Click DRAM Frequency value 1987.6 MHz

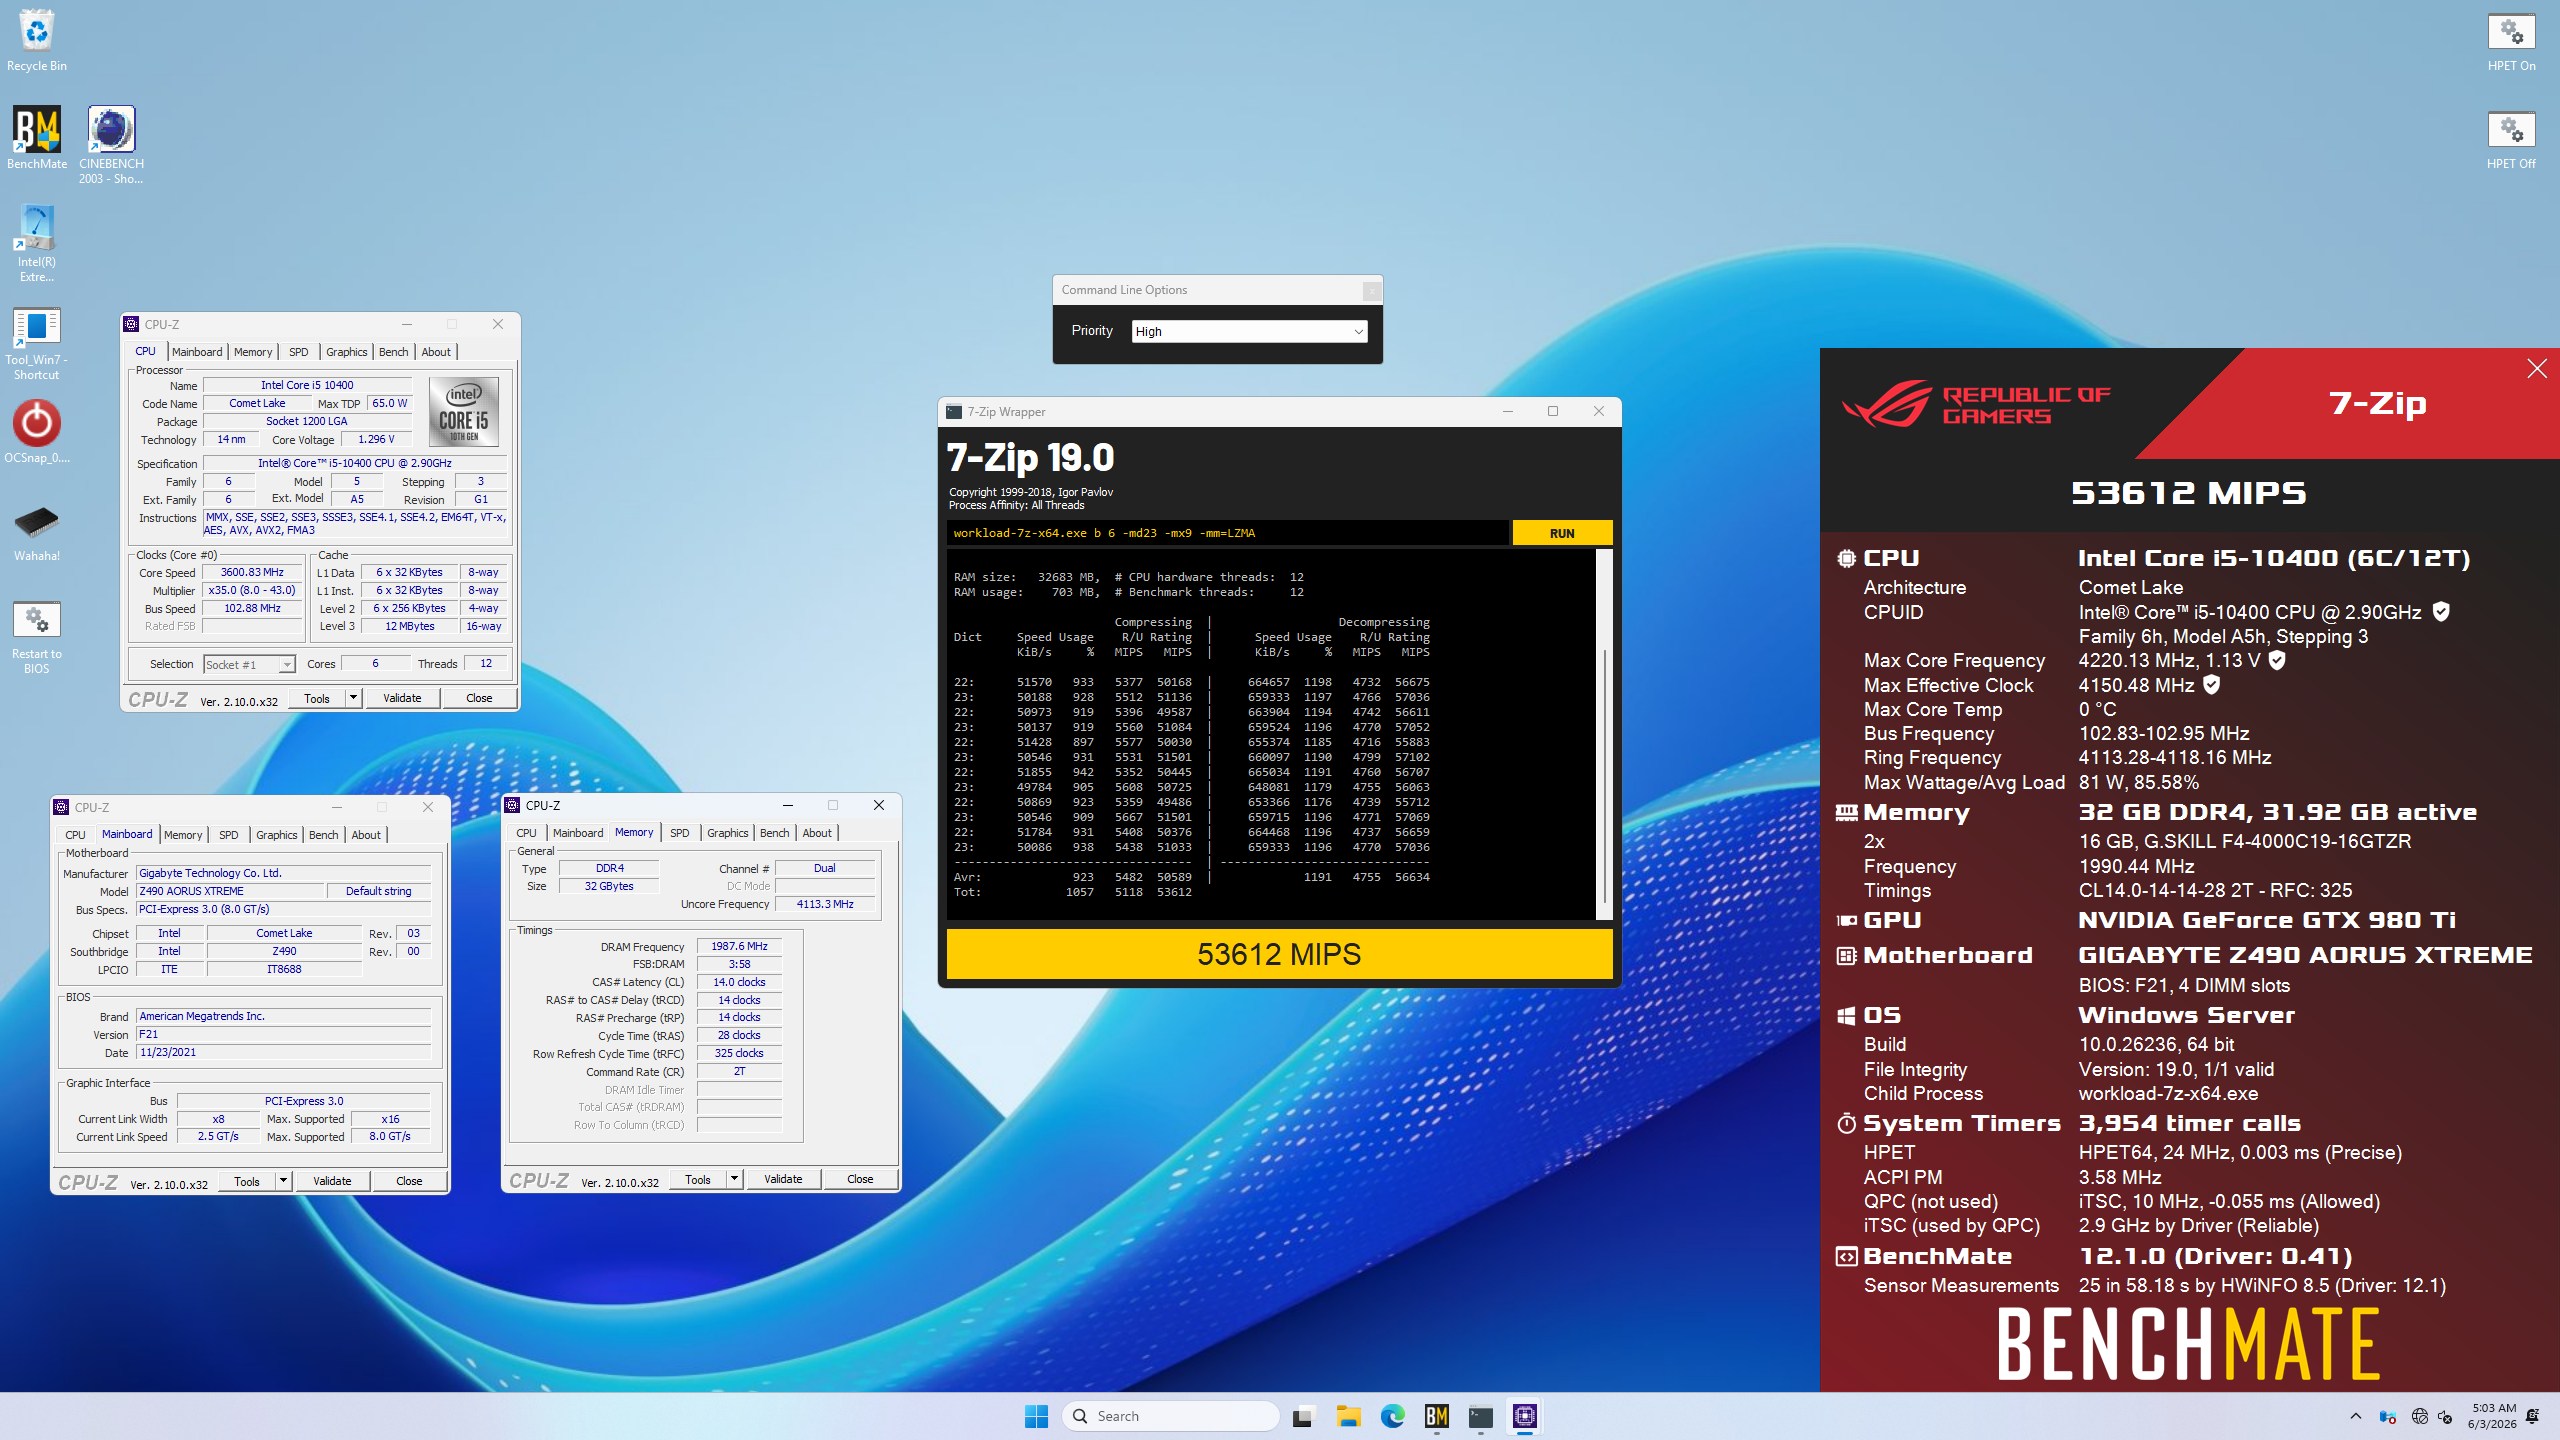coord(739,946)
